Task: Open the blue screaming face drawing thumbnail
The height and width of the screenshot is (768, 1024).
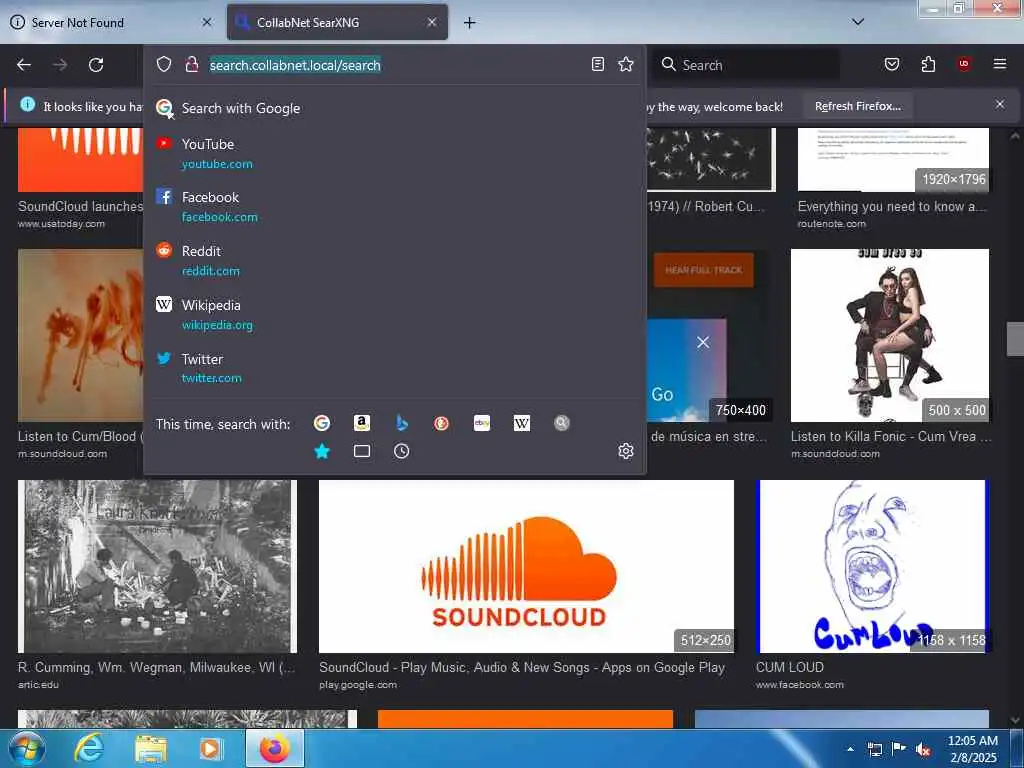Action: point(872,566)
